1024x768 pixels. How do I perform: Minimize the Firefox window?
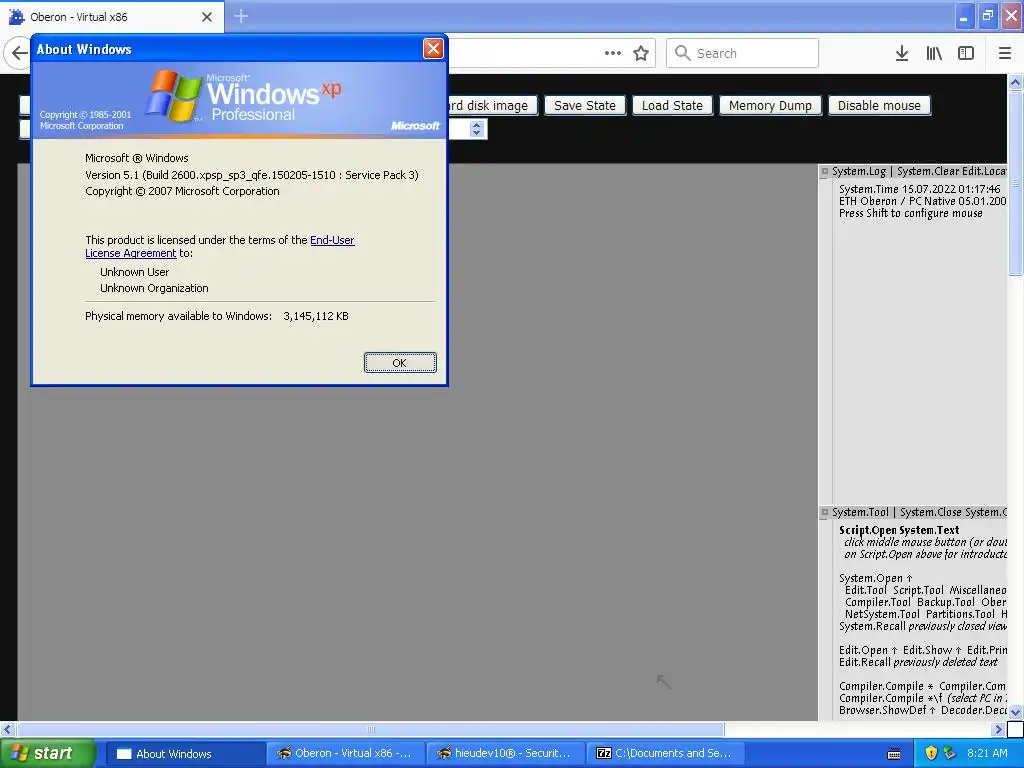pyautogui.click(x=964, y=16)
